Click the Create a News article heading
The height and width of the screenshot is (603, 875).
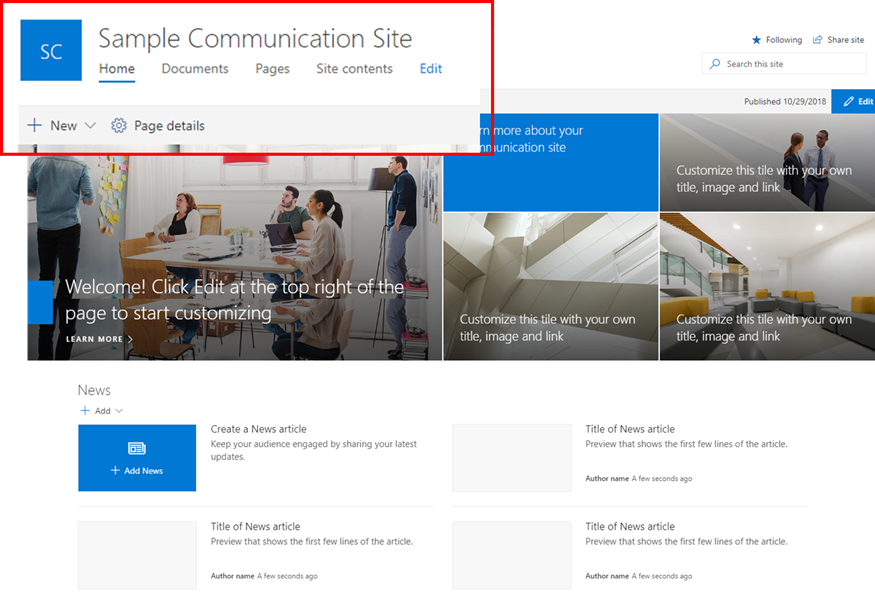[259, 429]
